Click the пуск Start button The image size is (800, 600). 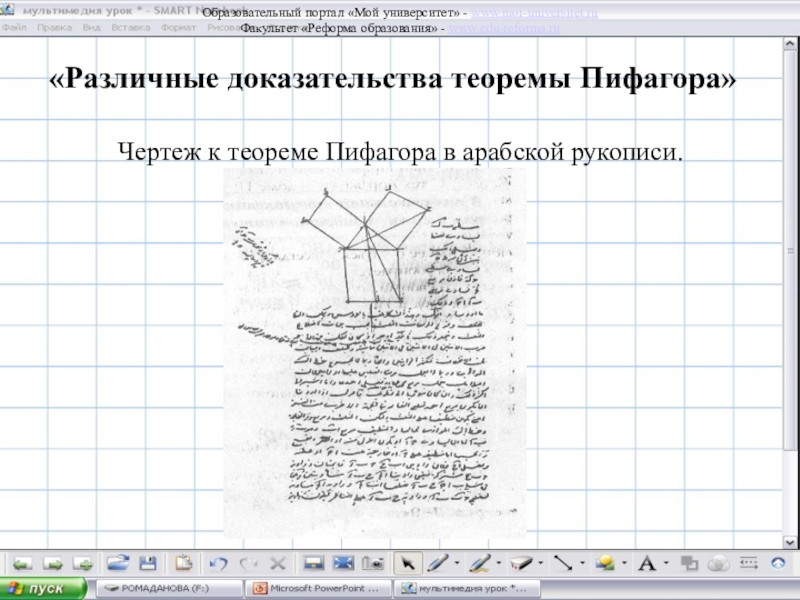pos(43,589)
